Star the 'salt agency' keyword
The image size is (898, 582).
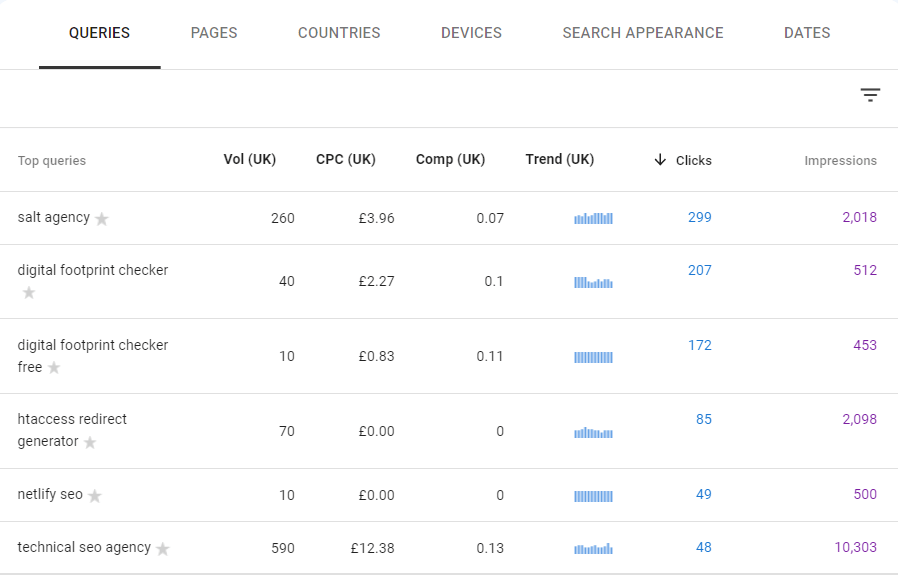(101, 219)
